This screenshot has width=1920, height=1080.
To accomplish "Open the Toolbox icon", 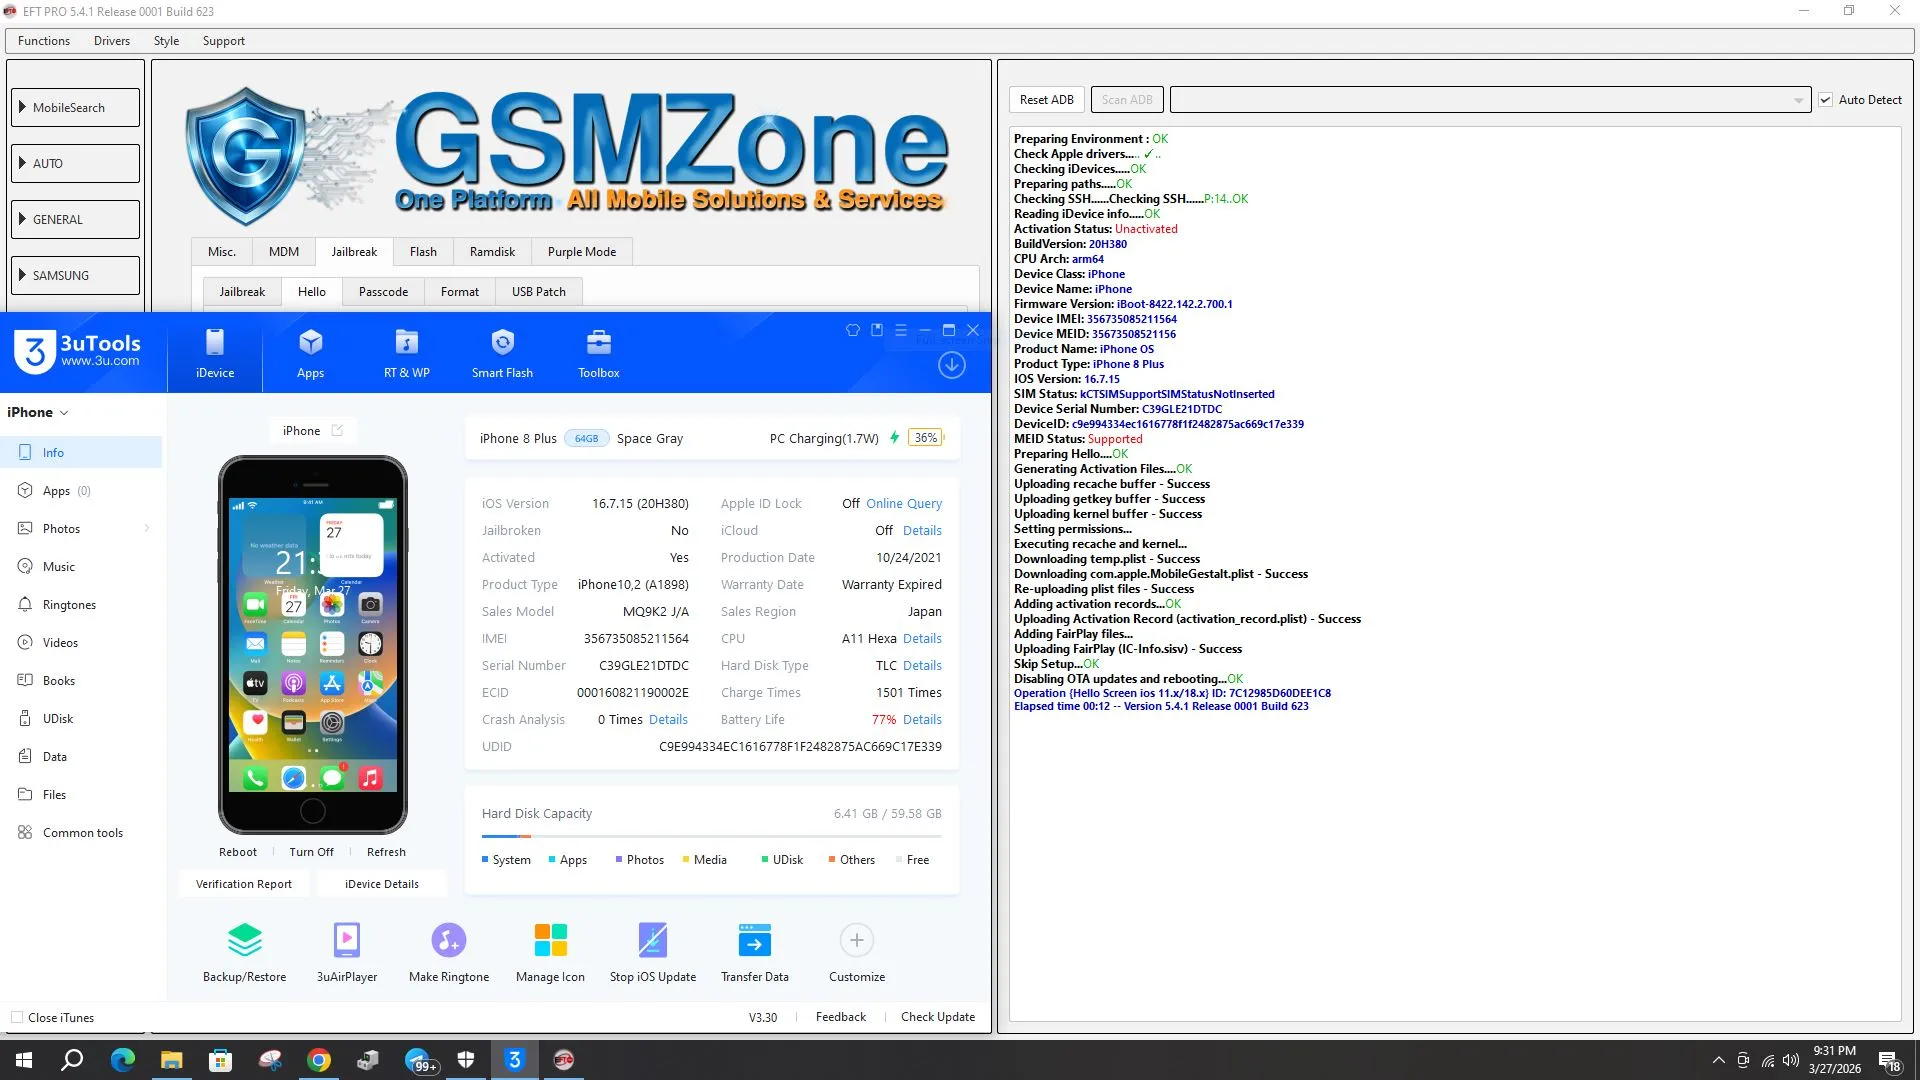I will pyautogui.click(x=598, y=344).
